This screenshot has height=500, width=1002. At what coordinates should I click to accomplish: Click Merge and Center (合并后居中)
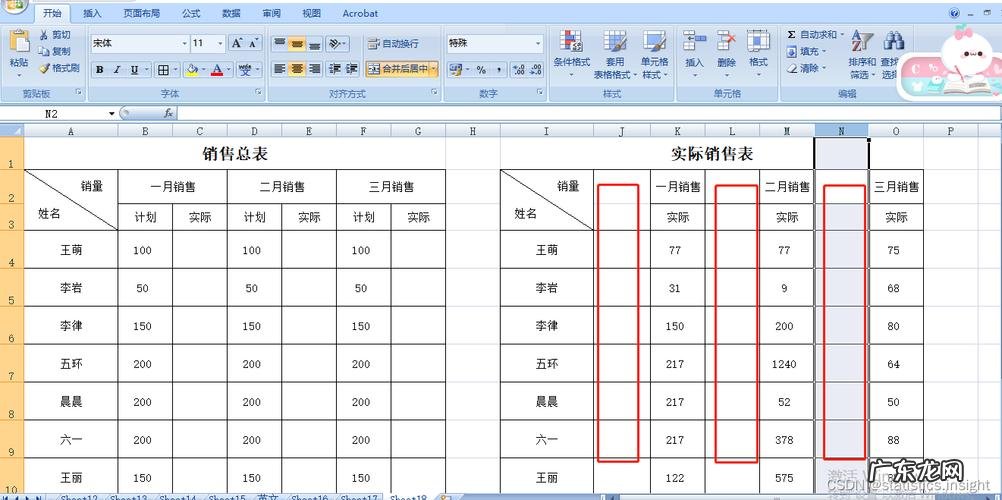click(x=398, y=68)
